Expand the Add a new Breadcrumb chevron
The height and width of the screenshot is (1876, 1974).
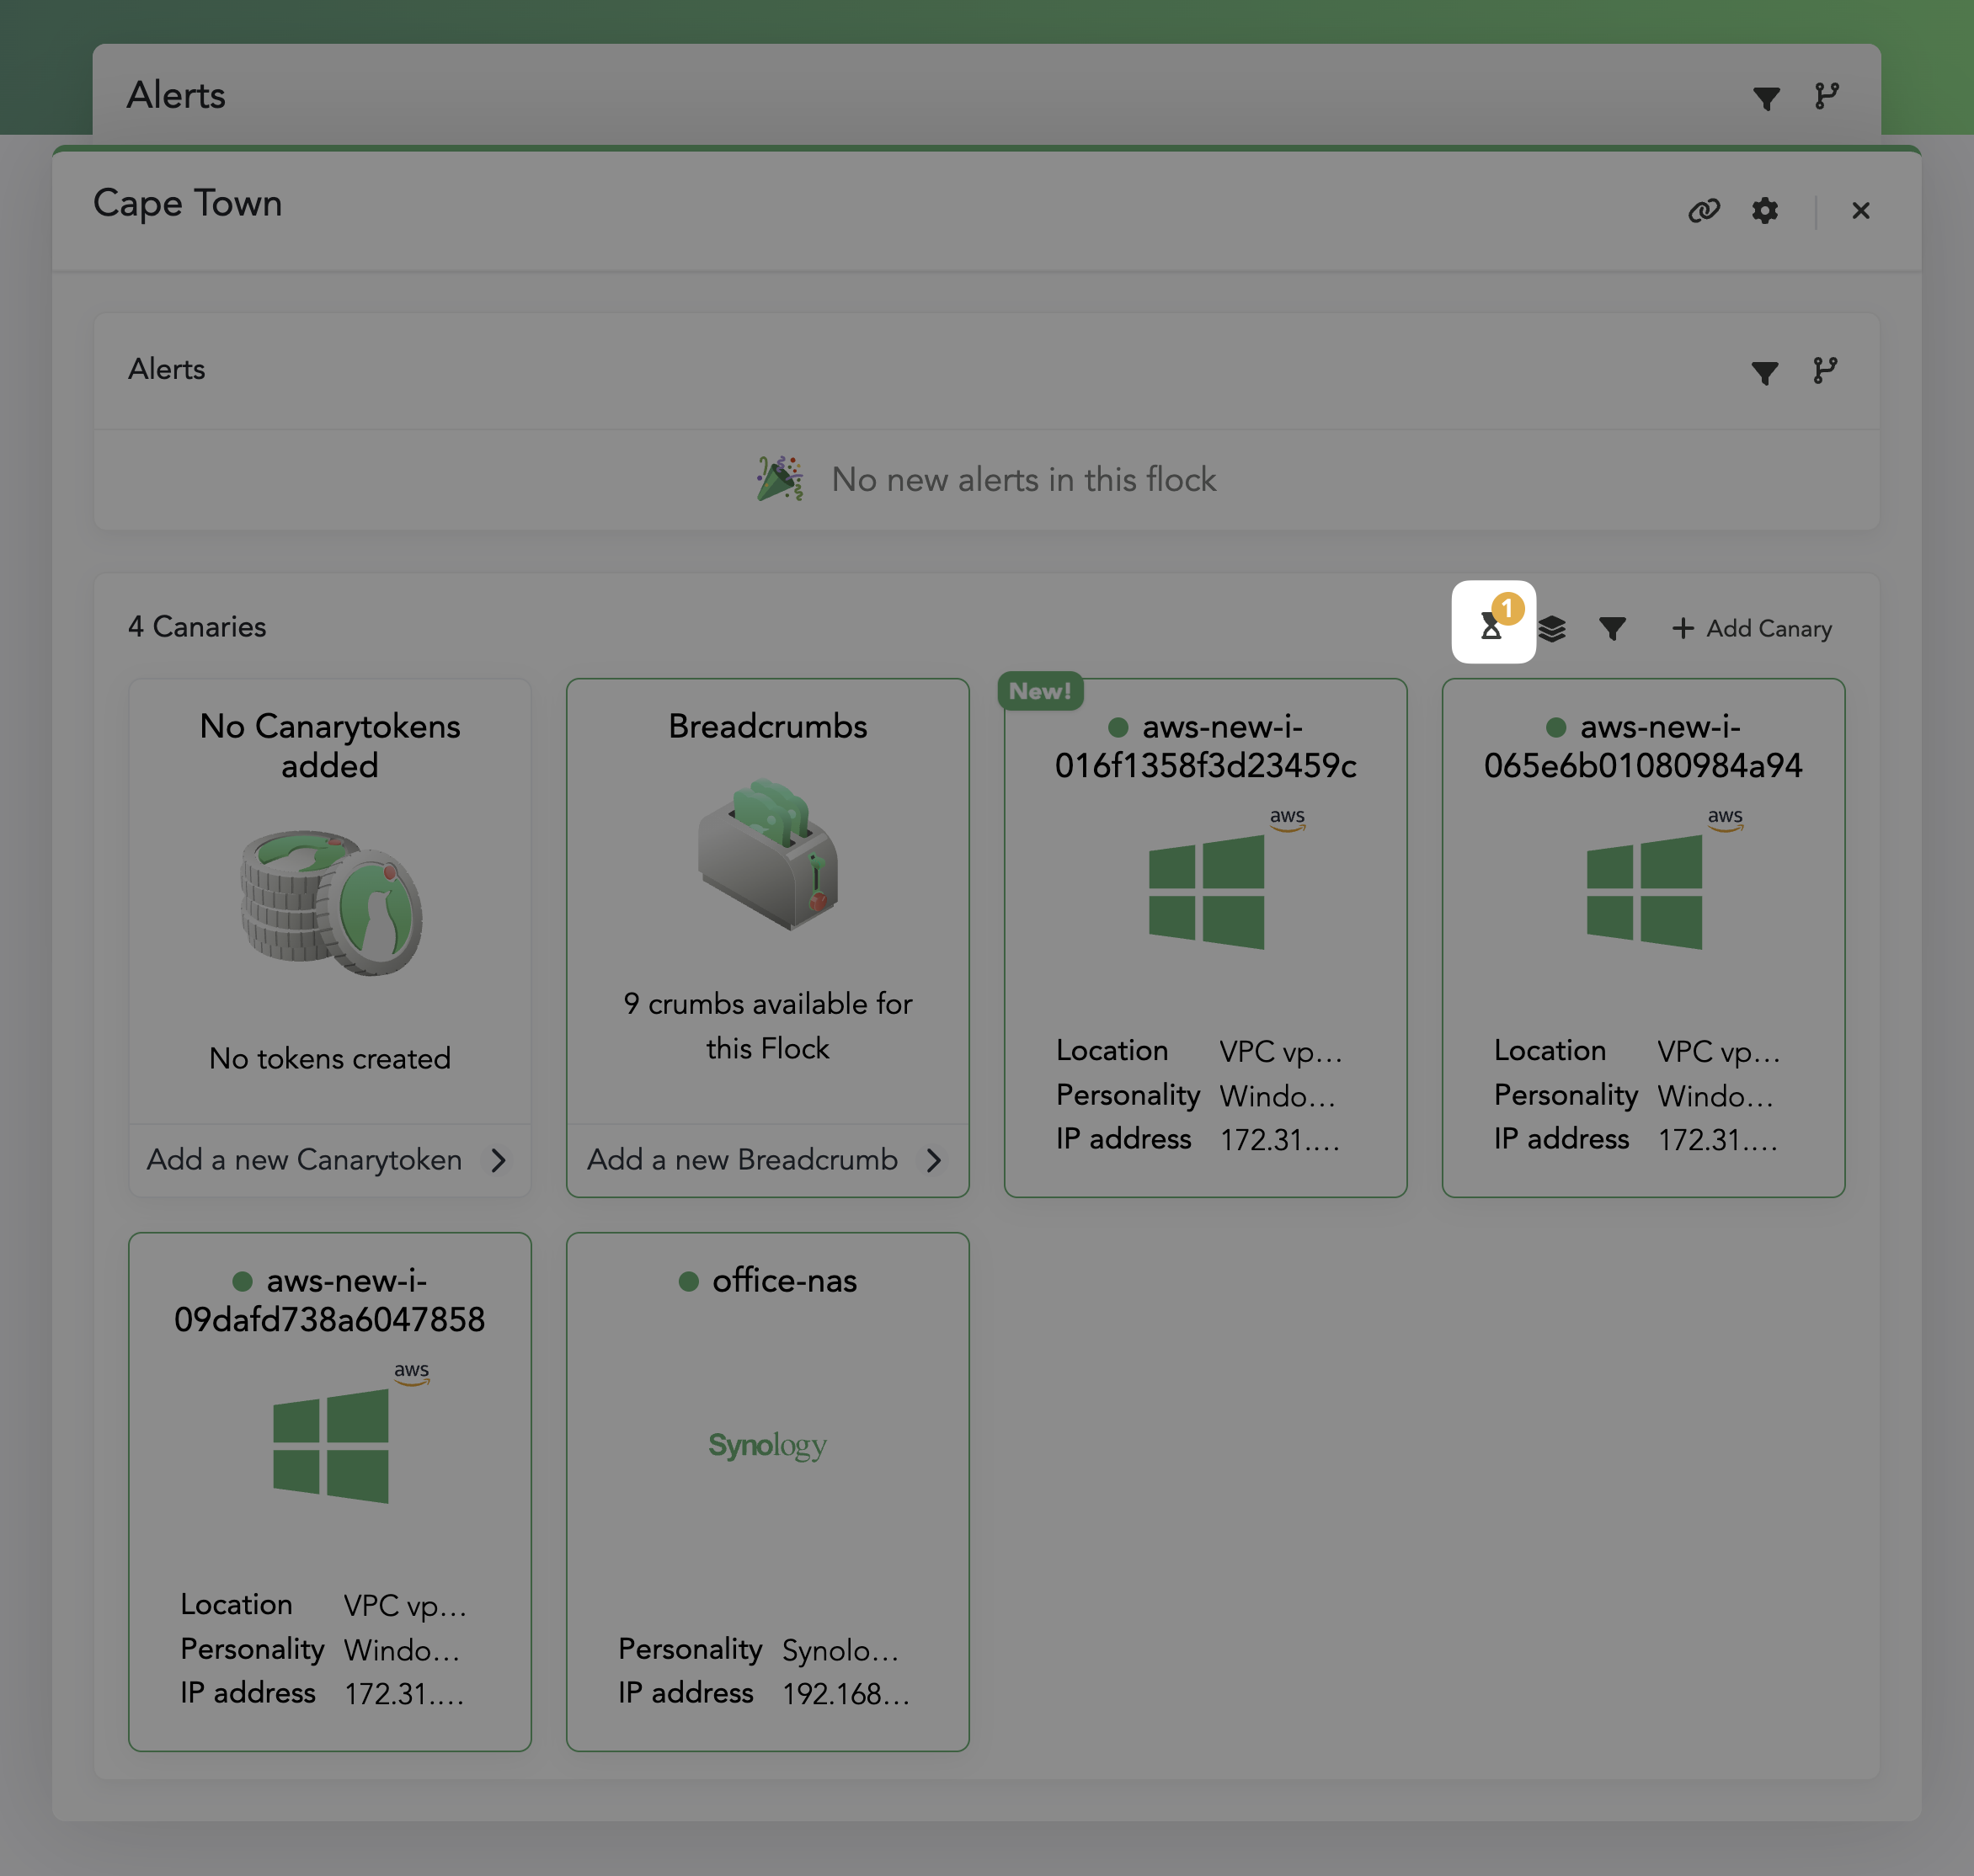tap(933, 1160)
